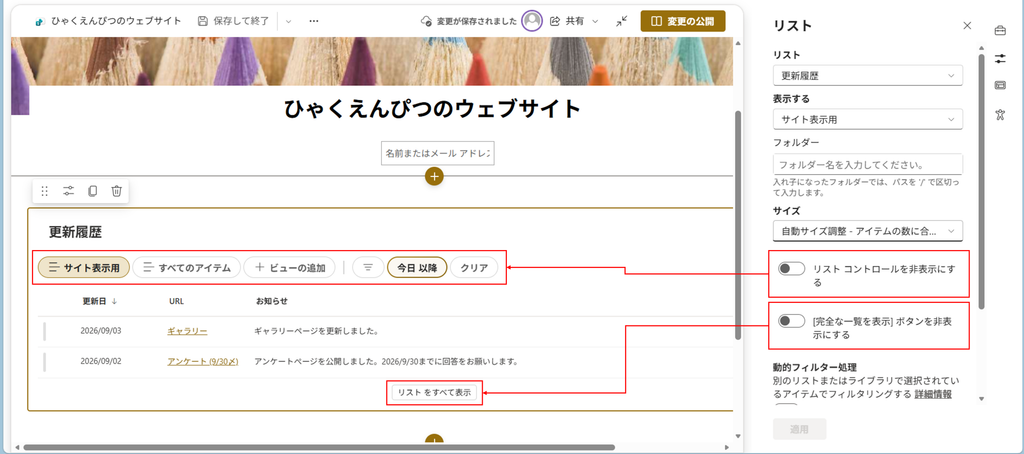The image size is (1024, 454).
Task: Click the クリア filter button
Action: coord(474,267)
